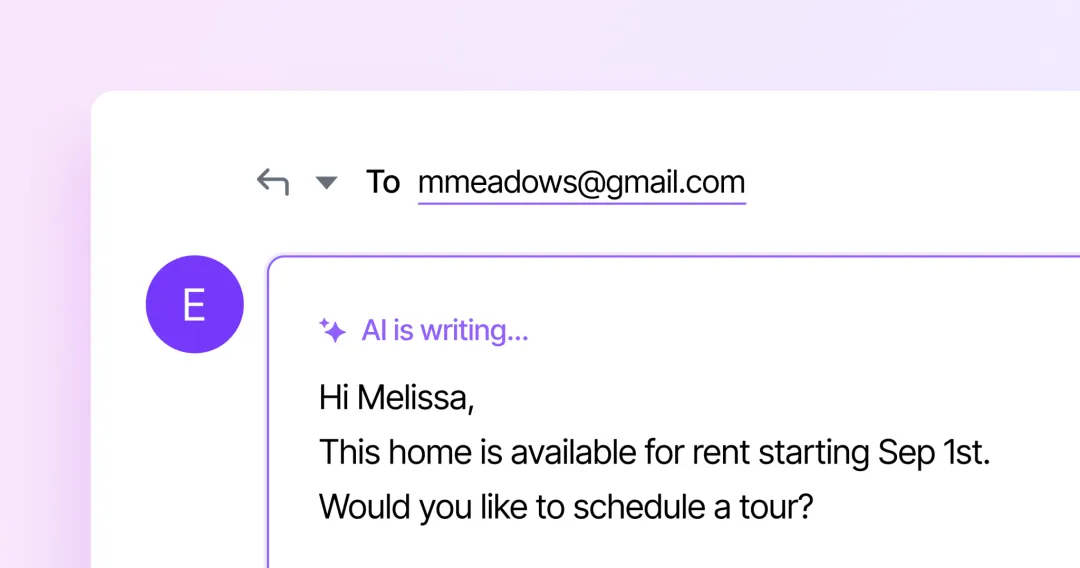This screenshot has height=568, width=1080.
Task: Open the reply type dropdown triangle
Action: (326, 182)
